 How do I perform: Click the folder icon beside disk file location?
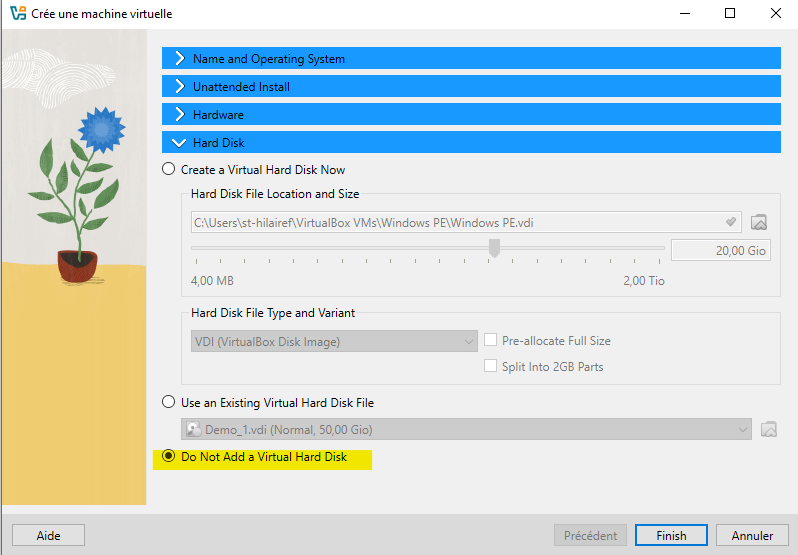(759, 222)
